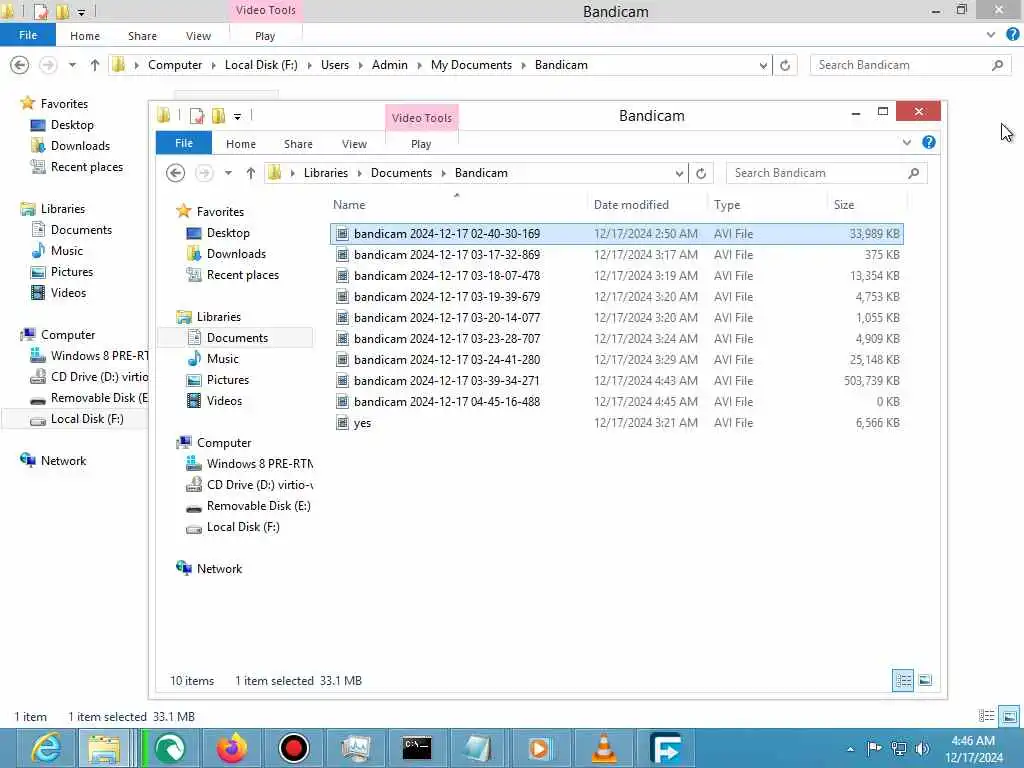Click Action Center flag tray icon
Image resolution: width=1024 pixels, height=768 pixels.
(x=874, y=748)
